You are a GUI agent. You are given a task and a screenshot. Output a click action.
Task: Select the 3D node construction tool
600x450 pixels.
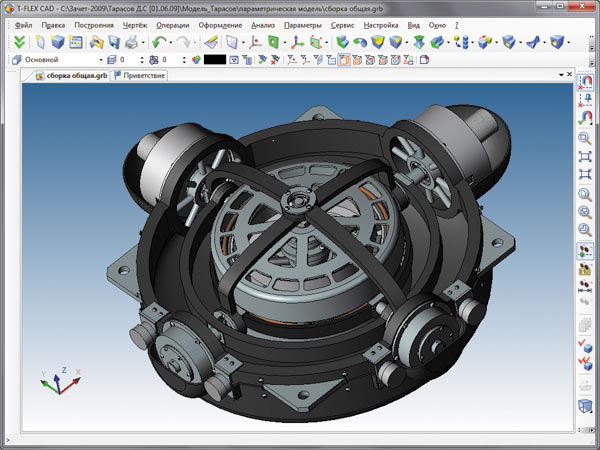255,42
